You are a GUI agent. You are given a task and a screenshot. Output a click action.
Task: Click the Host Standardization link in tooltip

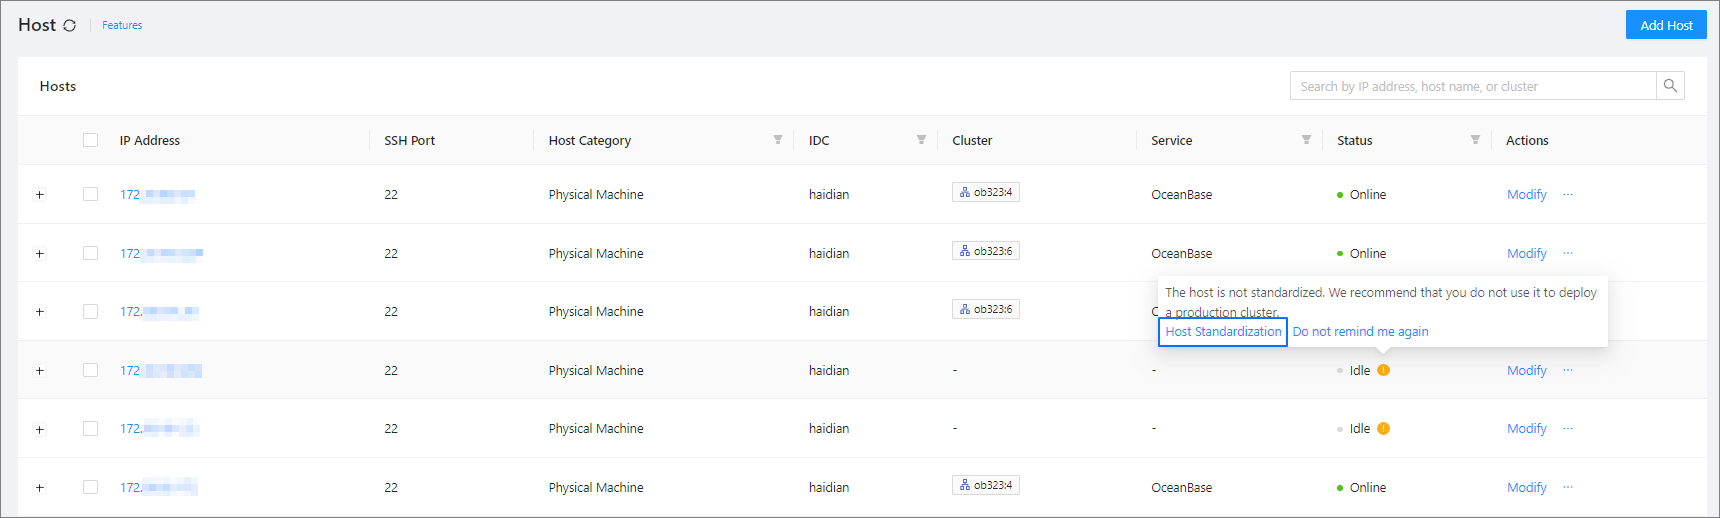[1222, 332]
